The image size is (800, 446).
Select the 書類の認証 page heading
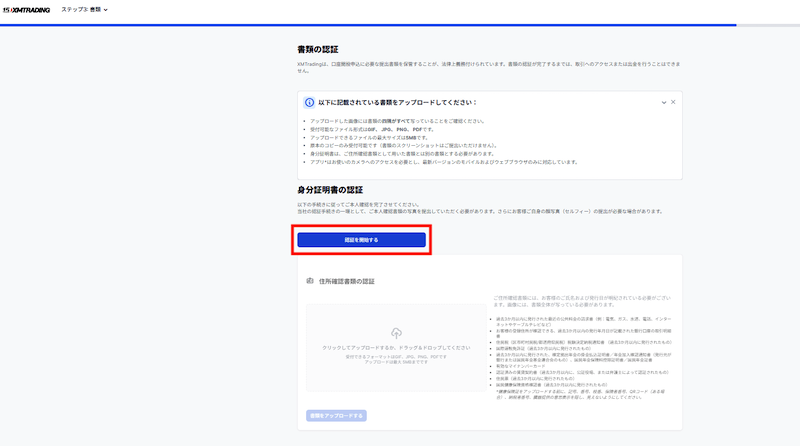pos(317,49)
